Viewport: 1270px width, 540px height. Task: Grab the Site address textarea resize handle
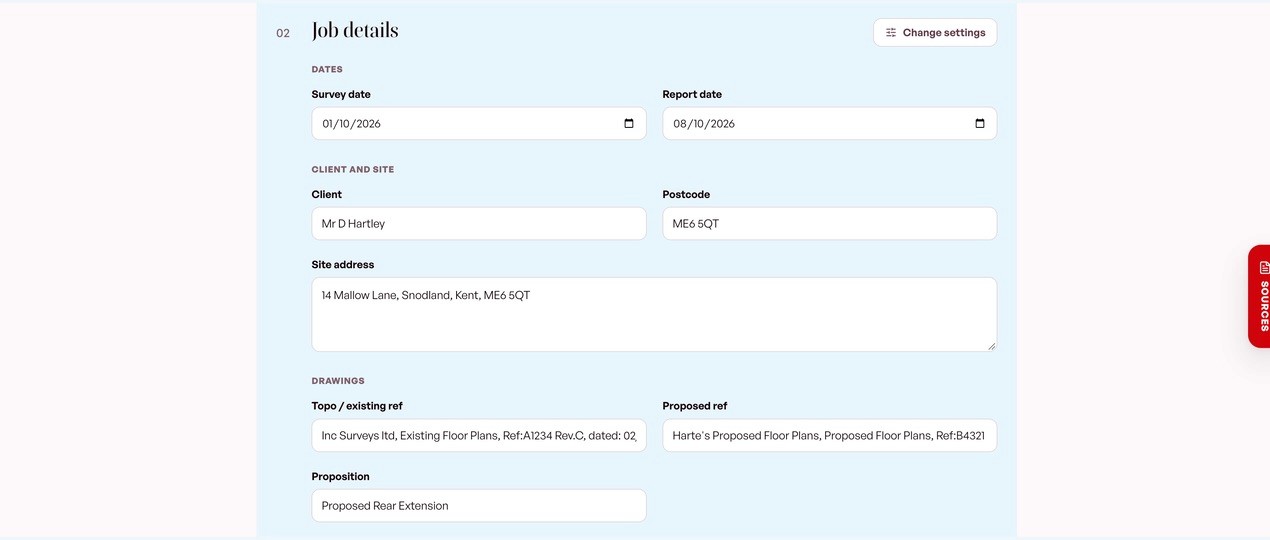point(991,346)
